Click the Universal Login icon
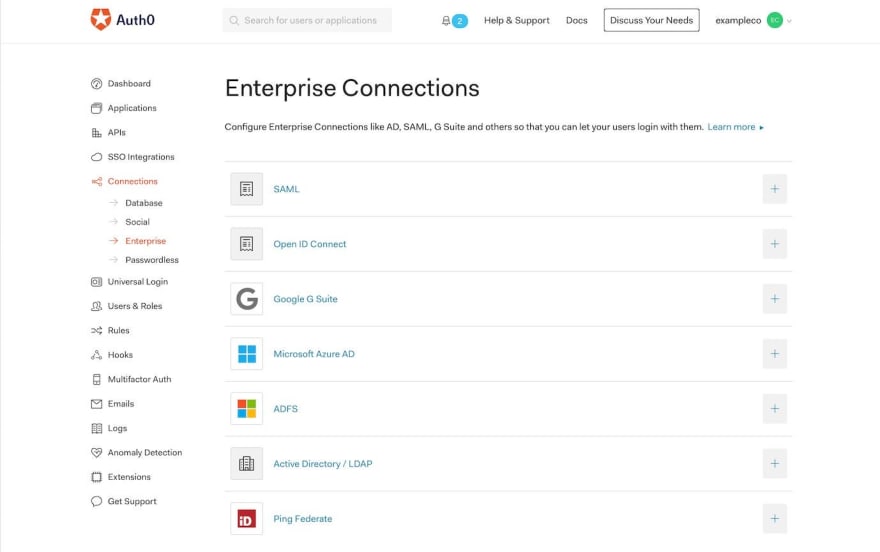The width and height of the screenshot is (880, 552). pos(97,282)
